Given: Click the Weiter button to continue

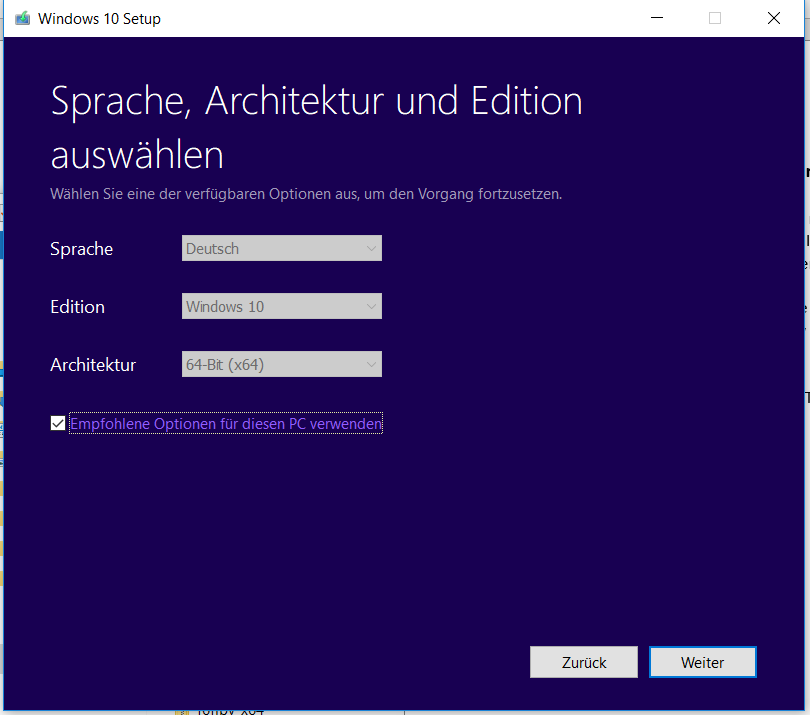Looking at the screenshot, I should coord(703,662).
